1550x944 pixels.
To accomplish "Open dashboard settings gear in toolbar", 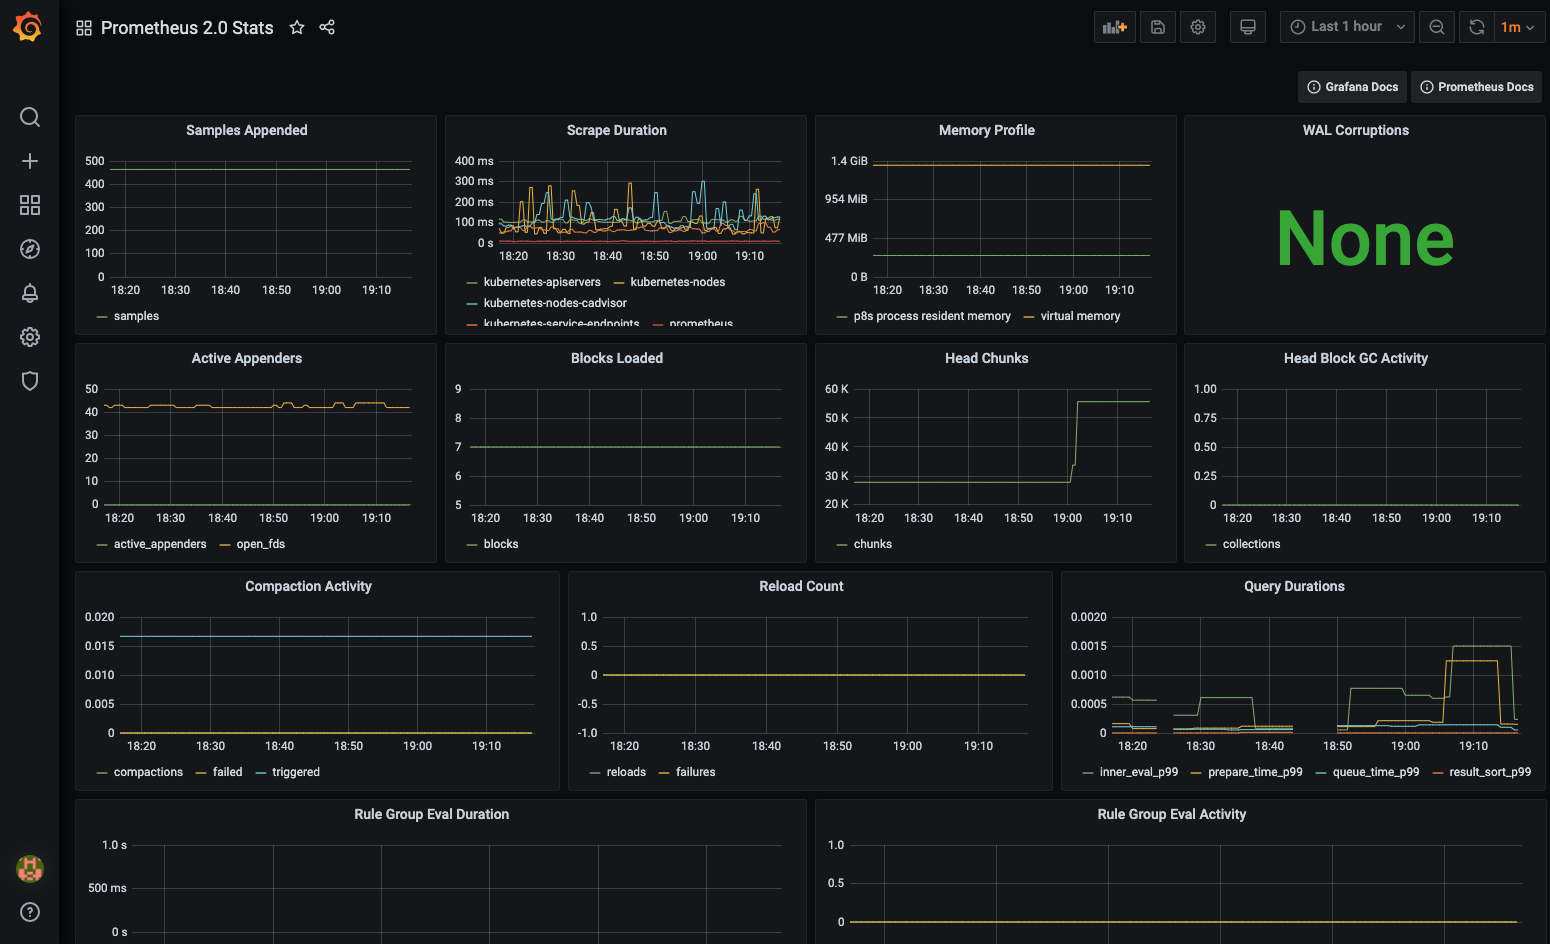I will [x=1198, y=27].
